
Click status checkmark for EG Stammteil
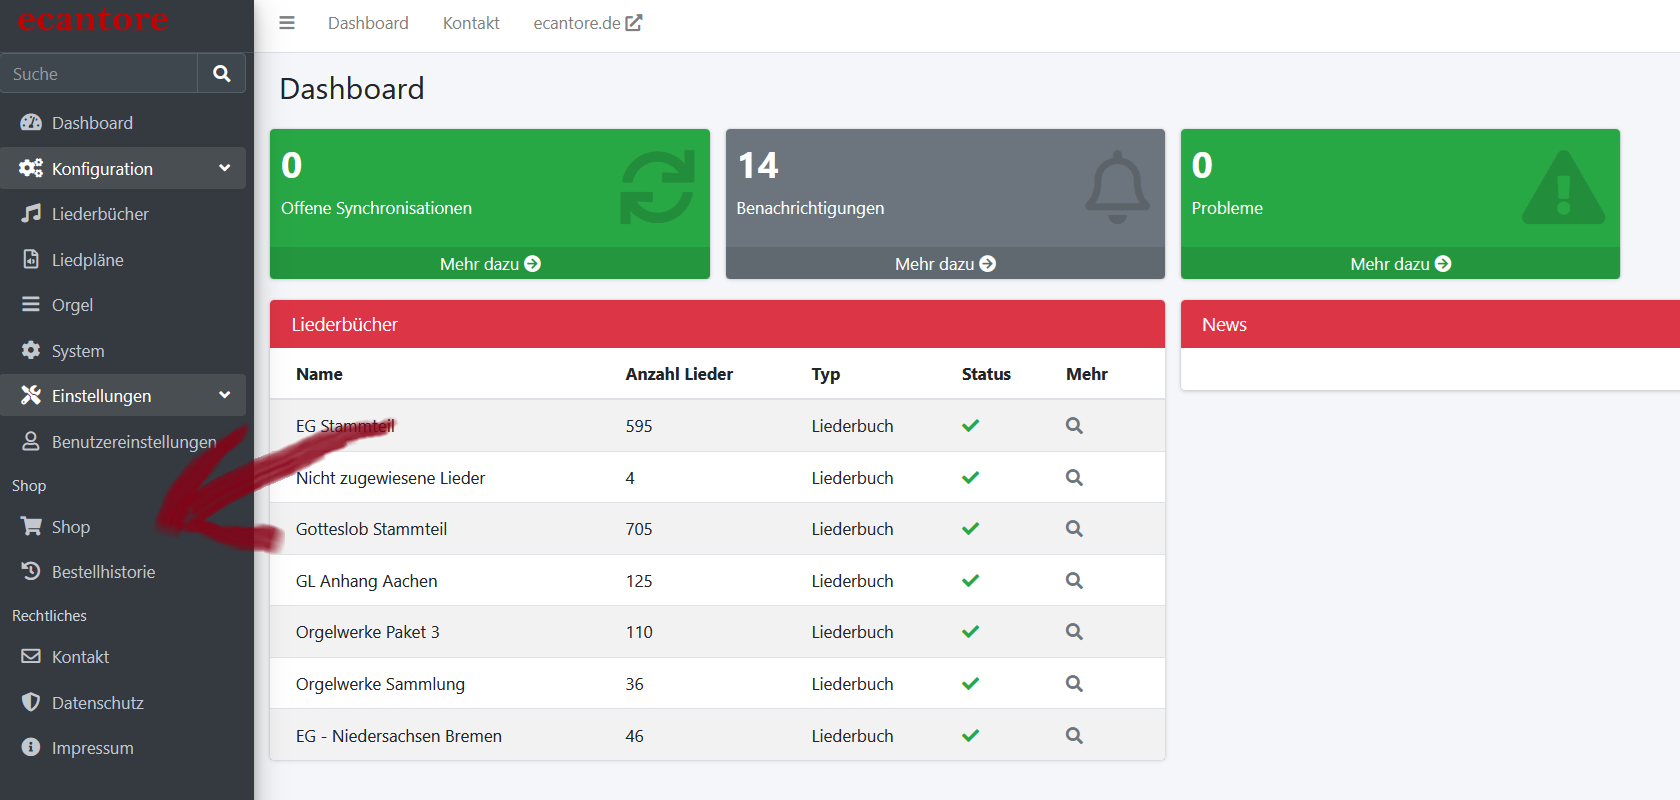coord(970,425)
